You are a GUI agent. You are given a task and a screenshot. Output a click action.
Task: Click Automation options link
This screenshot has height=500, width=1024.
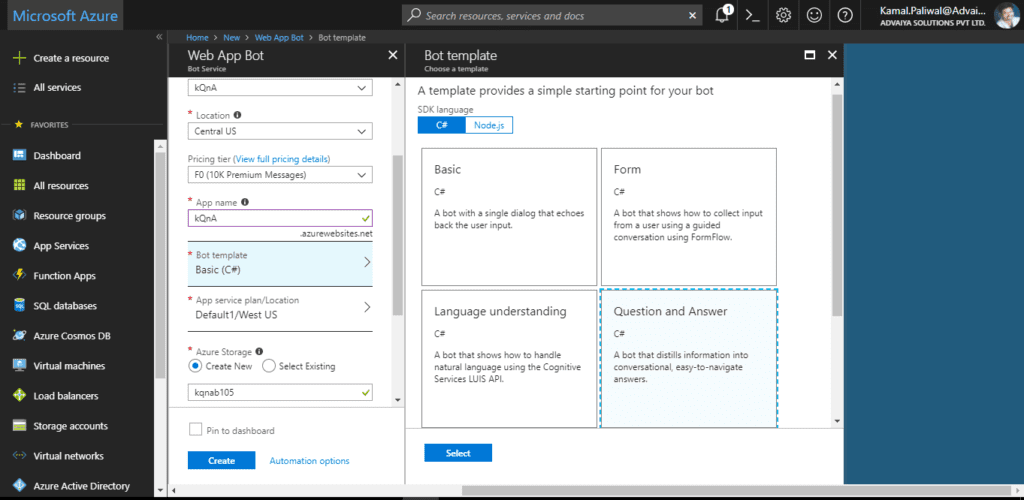(310, 461)
